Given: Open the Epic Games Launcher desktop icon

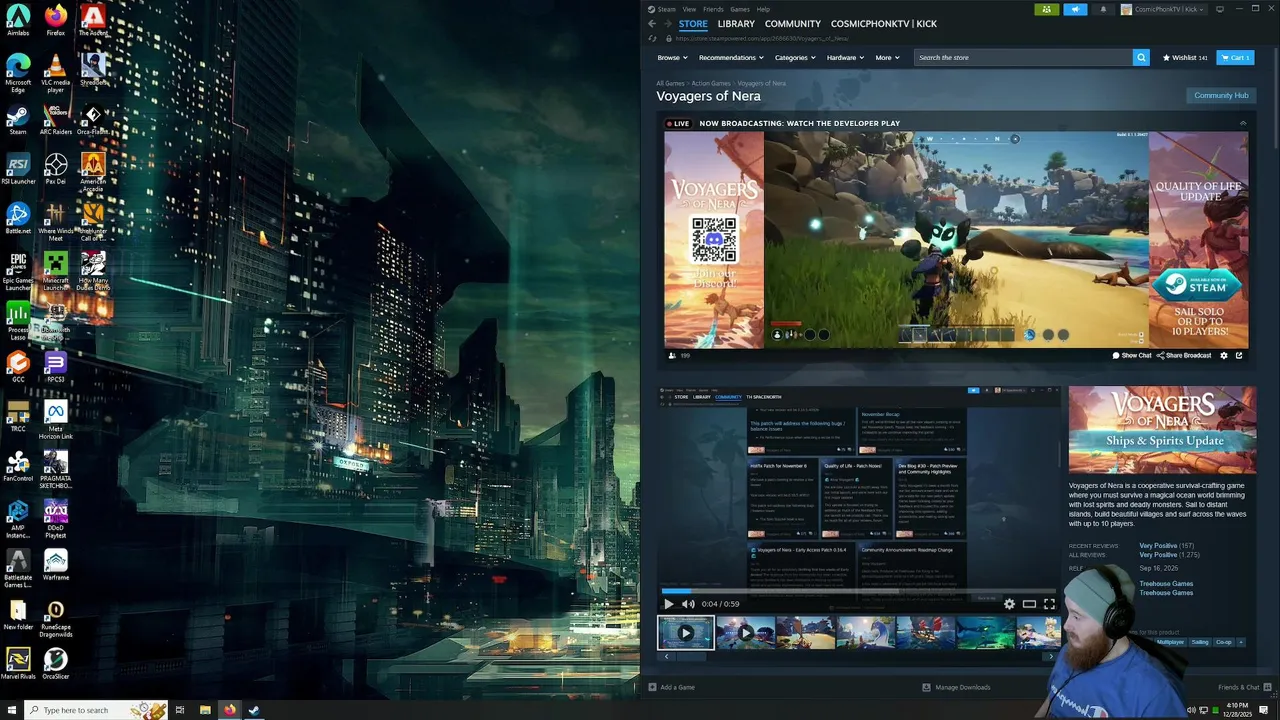Looking at the screenshot, I should [18, 270].
